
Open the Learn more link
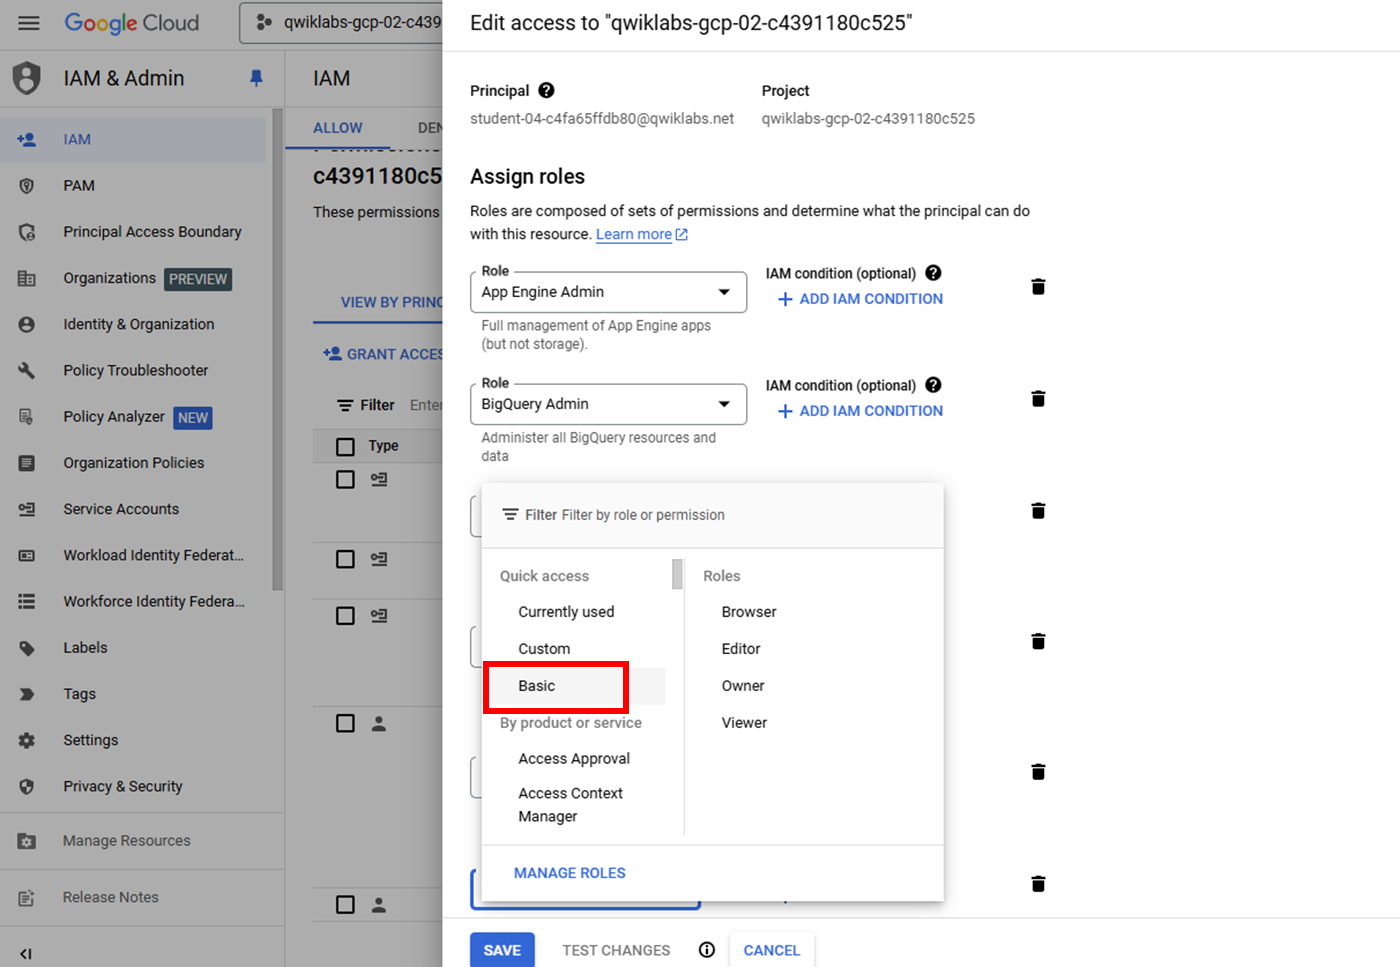pyautogui.click(x=642, y=234)
